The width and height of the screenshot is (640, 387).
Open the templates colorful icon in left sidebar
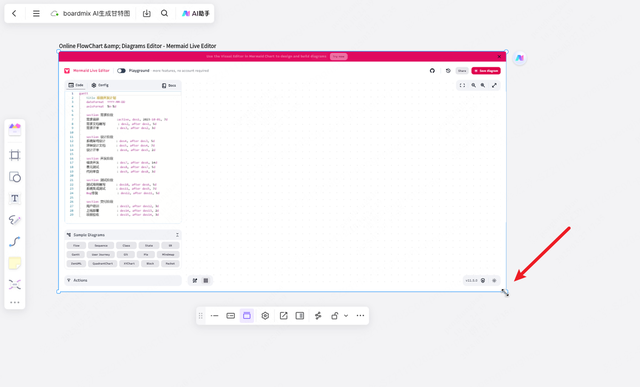[x=15, y=129]
